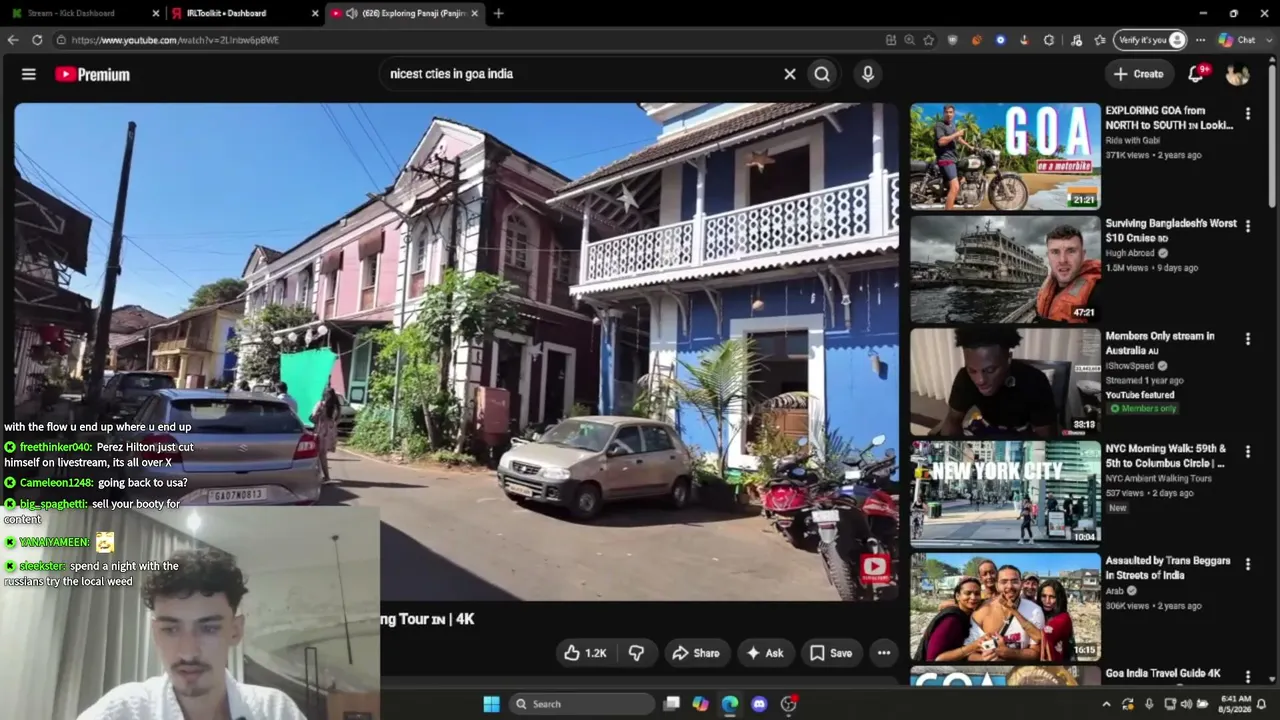This screenshot has width=1280, height=720.
Task: Open Microsoft Edge on taskbar
Action: point(730,704)
